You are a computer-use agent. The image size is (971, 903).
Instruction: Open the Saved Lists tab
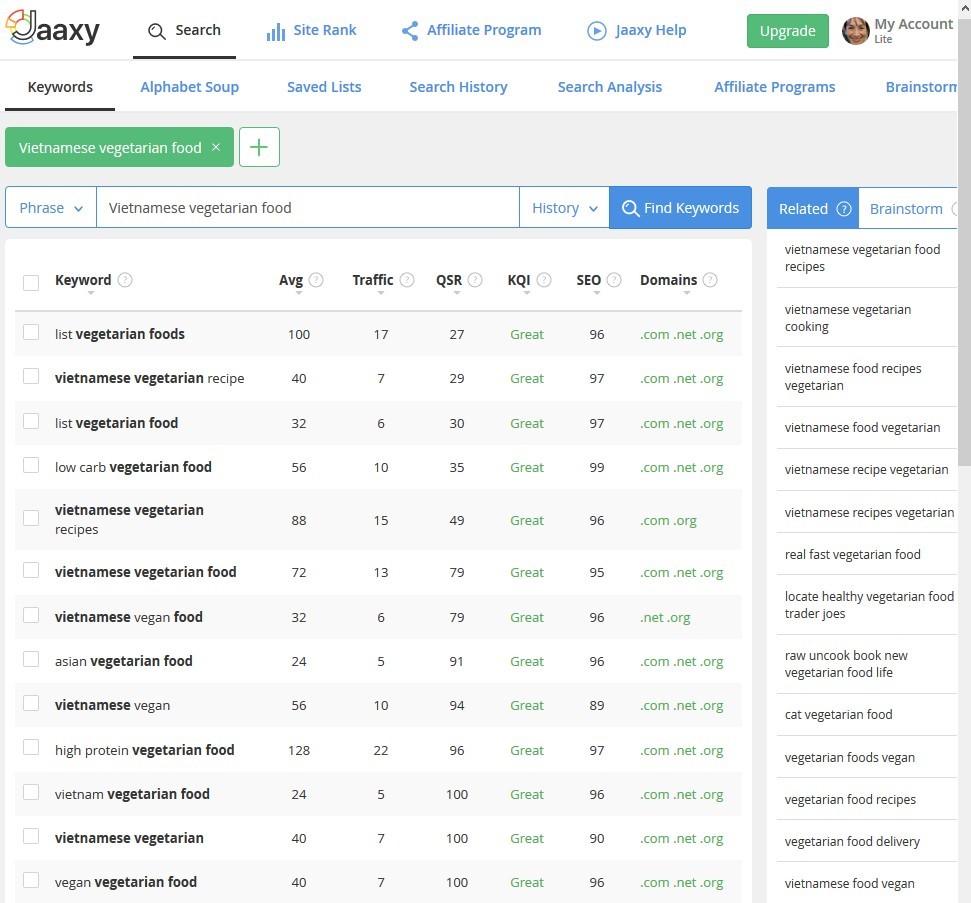324,87
